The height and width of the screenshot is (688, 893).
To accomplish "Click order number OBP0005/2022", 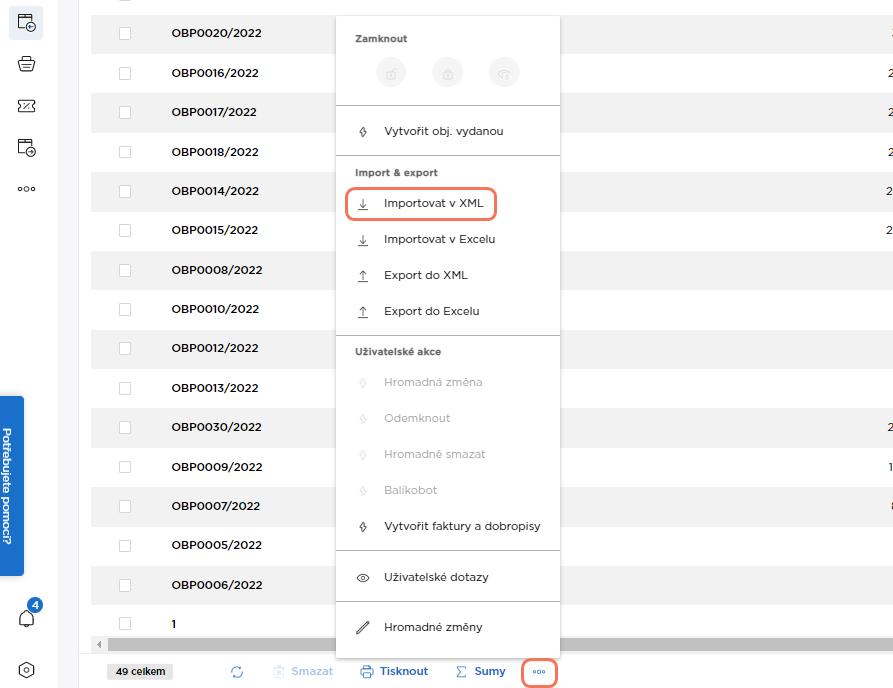I will point(216,545).
